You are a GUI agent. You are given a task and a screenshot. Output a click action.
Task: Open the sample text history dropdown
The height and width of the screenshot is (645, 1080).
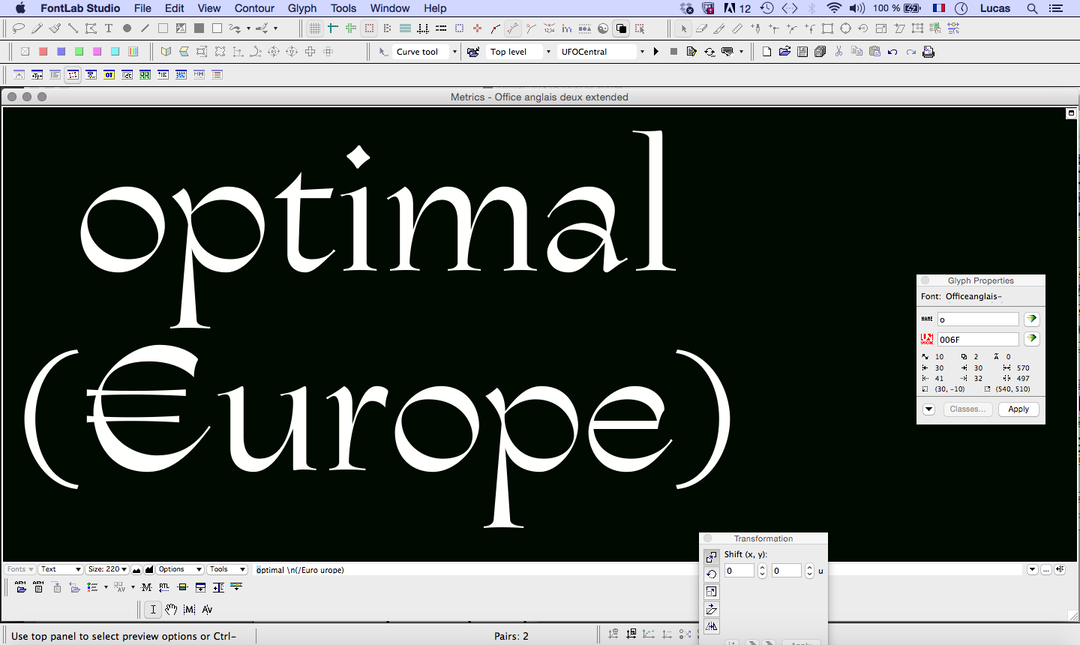tap(1032, 570)
